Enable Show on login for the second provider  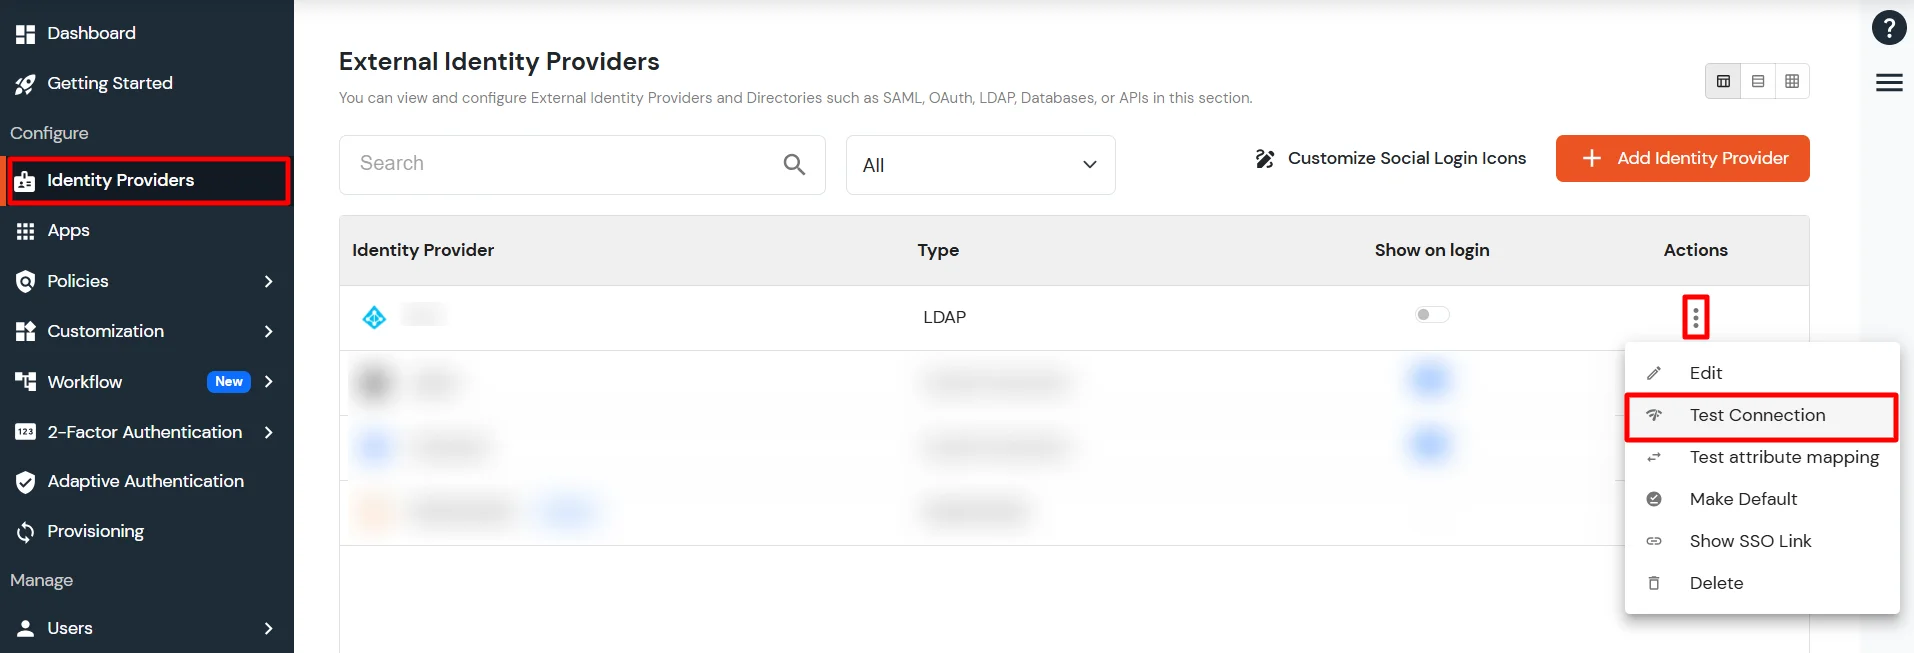(x=1429, y=380)
